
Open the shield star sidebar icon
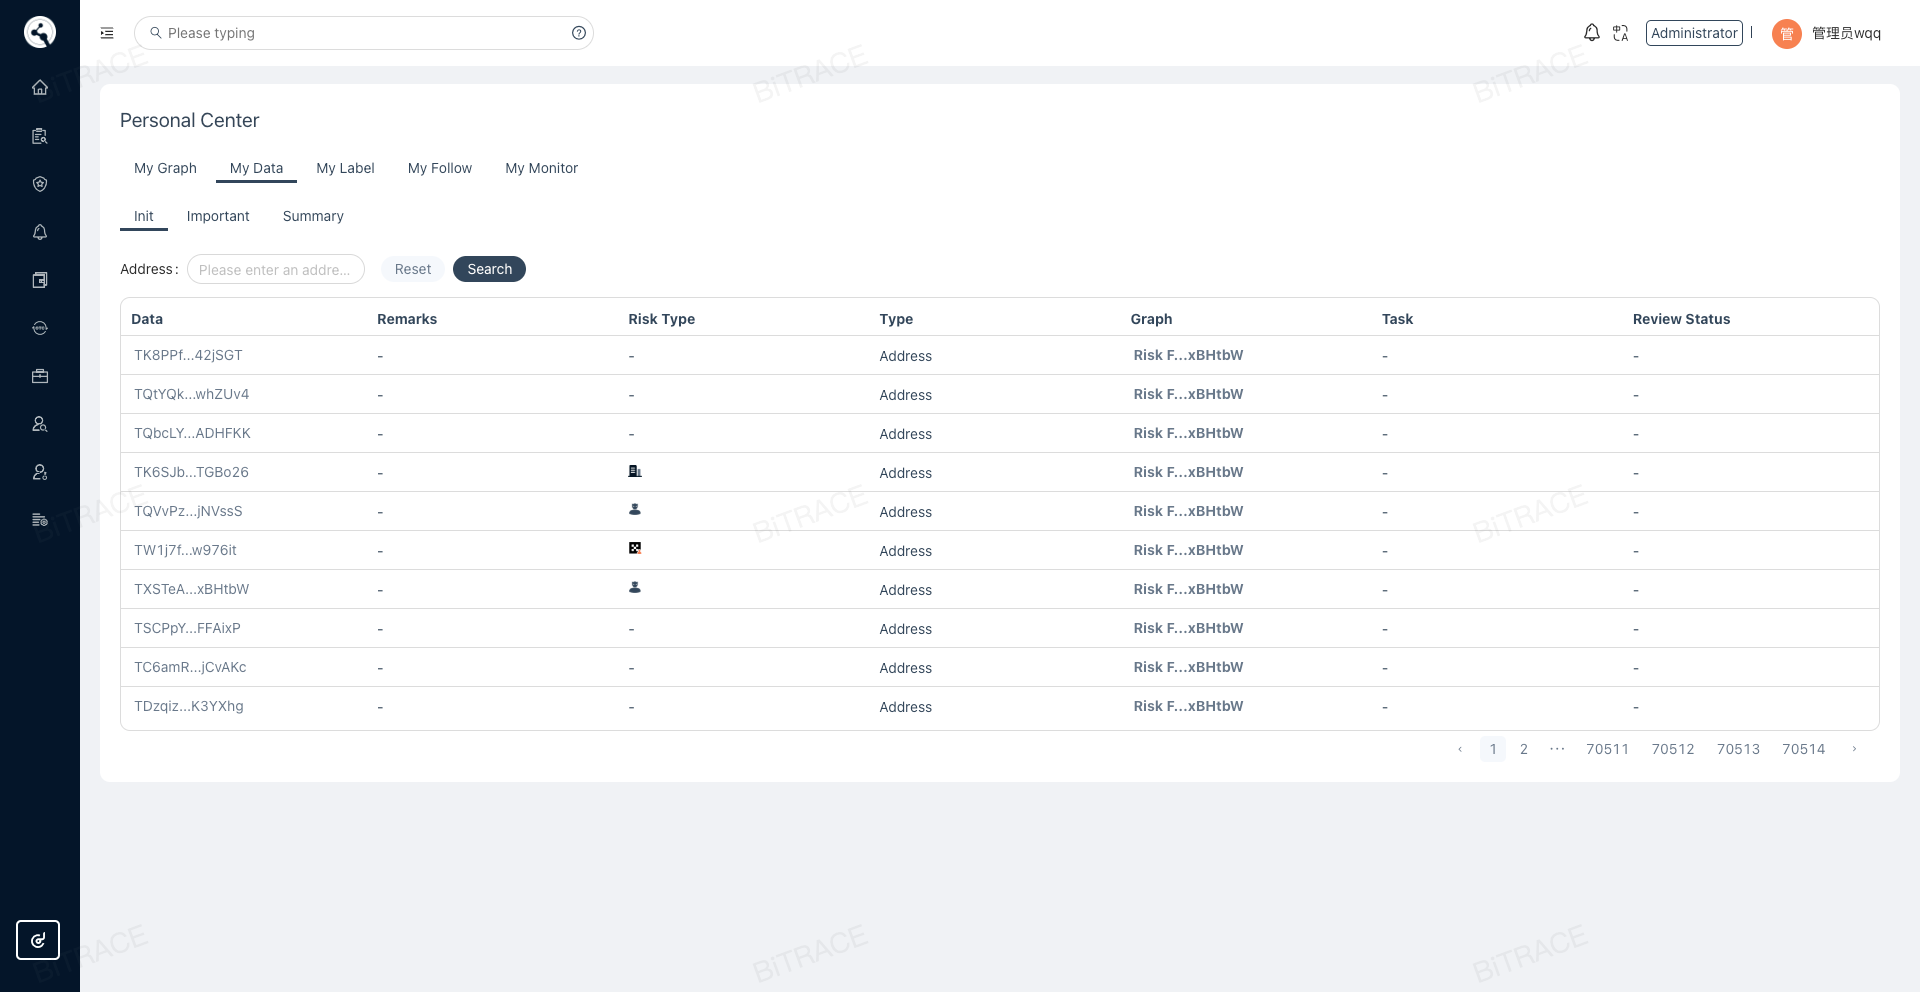(x=40, y=184)
